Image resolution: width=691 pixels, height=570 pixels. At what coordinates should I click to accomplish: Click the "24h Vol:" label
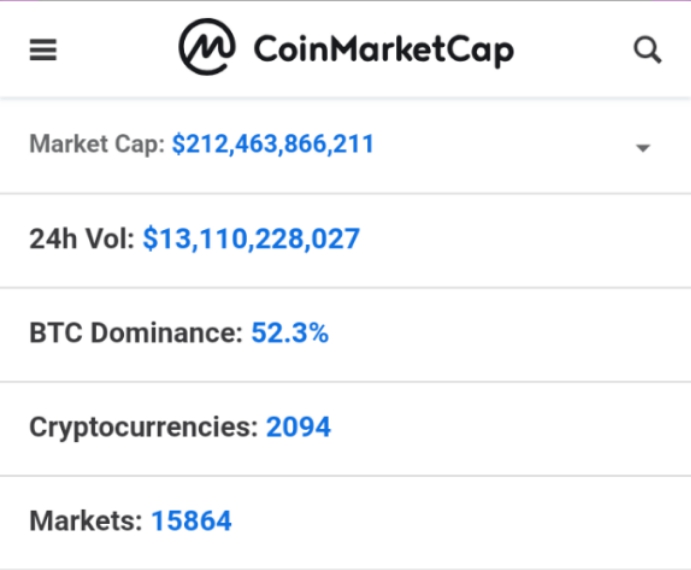(x=81, y=239)
